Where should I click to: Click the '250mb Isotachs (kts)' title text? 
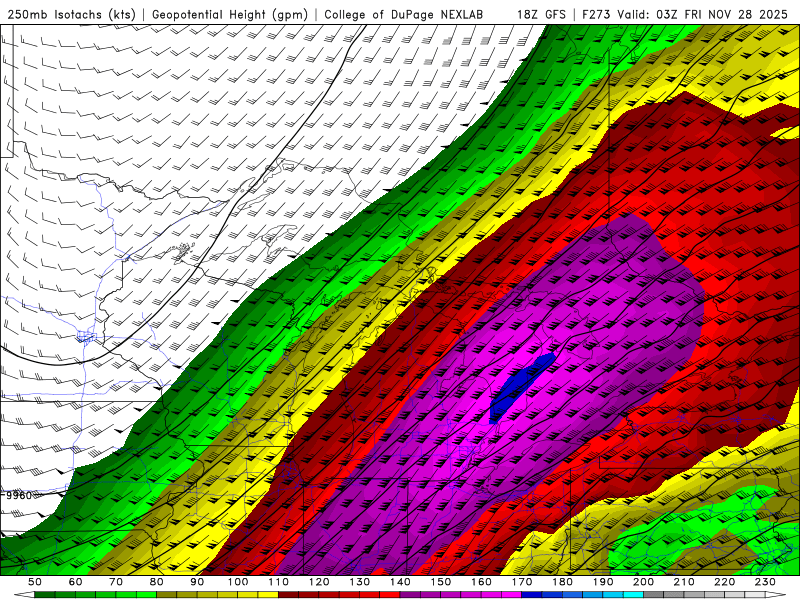click(x=72, y=15)
